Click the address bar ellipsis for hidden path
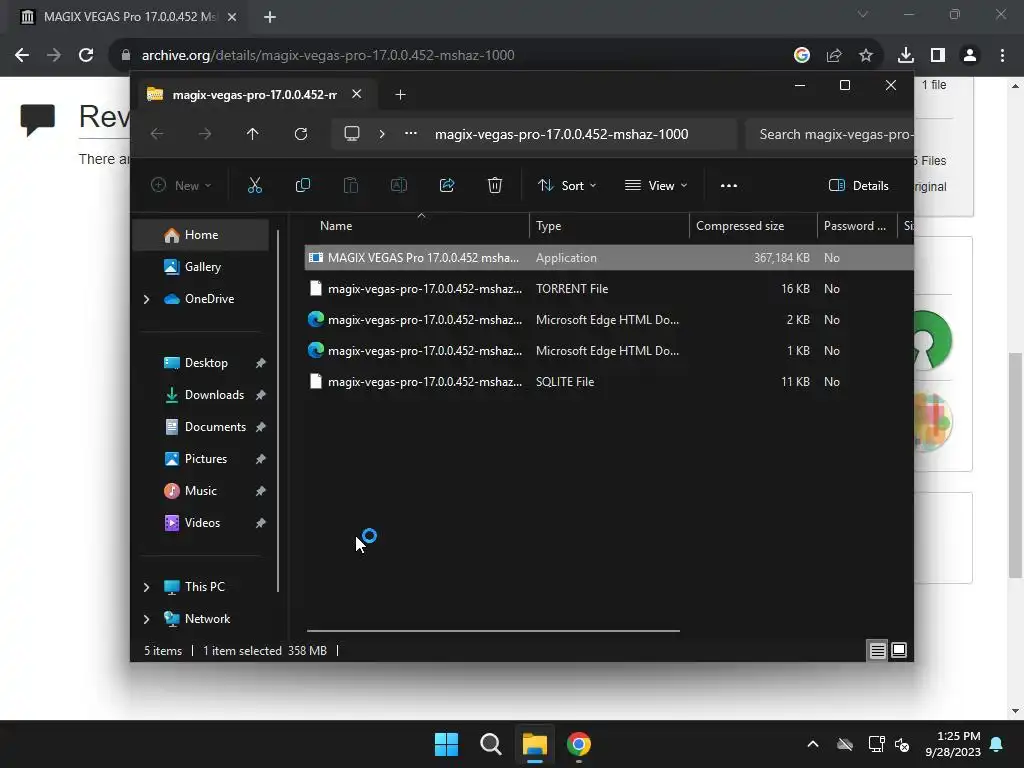The height and width of the screenshot is (768, 1024). point(411,133)
